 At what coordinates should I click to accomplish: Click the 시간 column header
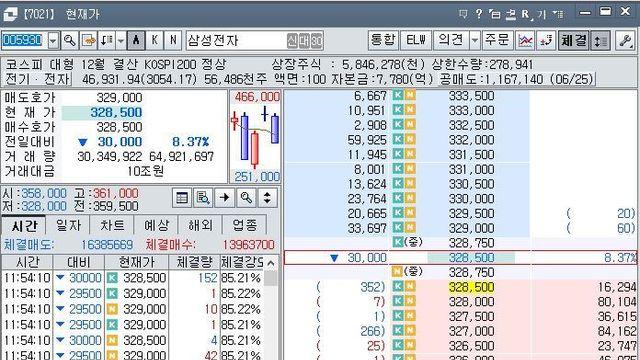tap(27, 262)
